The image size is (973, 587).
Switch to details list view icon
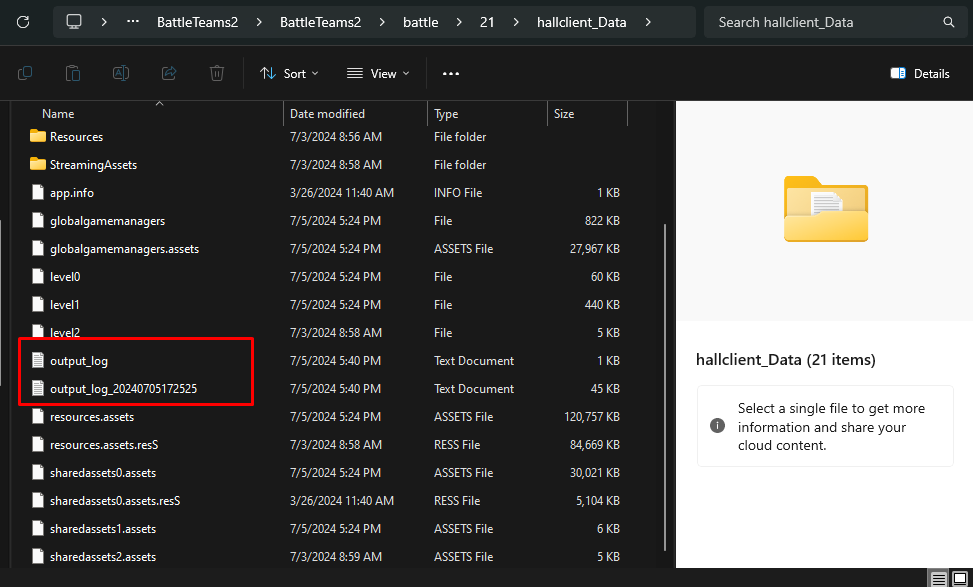(x=938, y=579)
